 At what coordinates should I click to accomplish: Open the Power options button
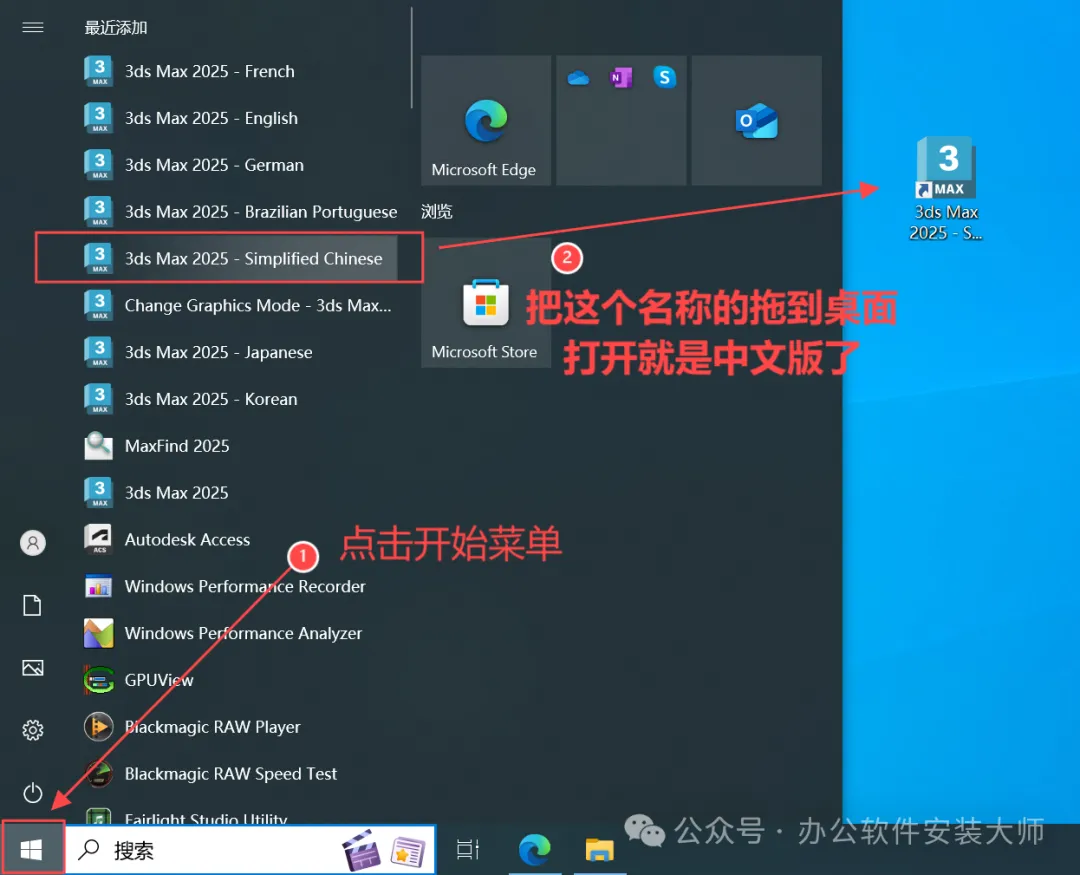coord(32,792)
